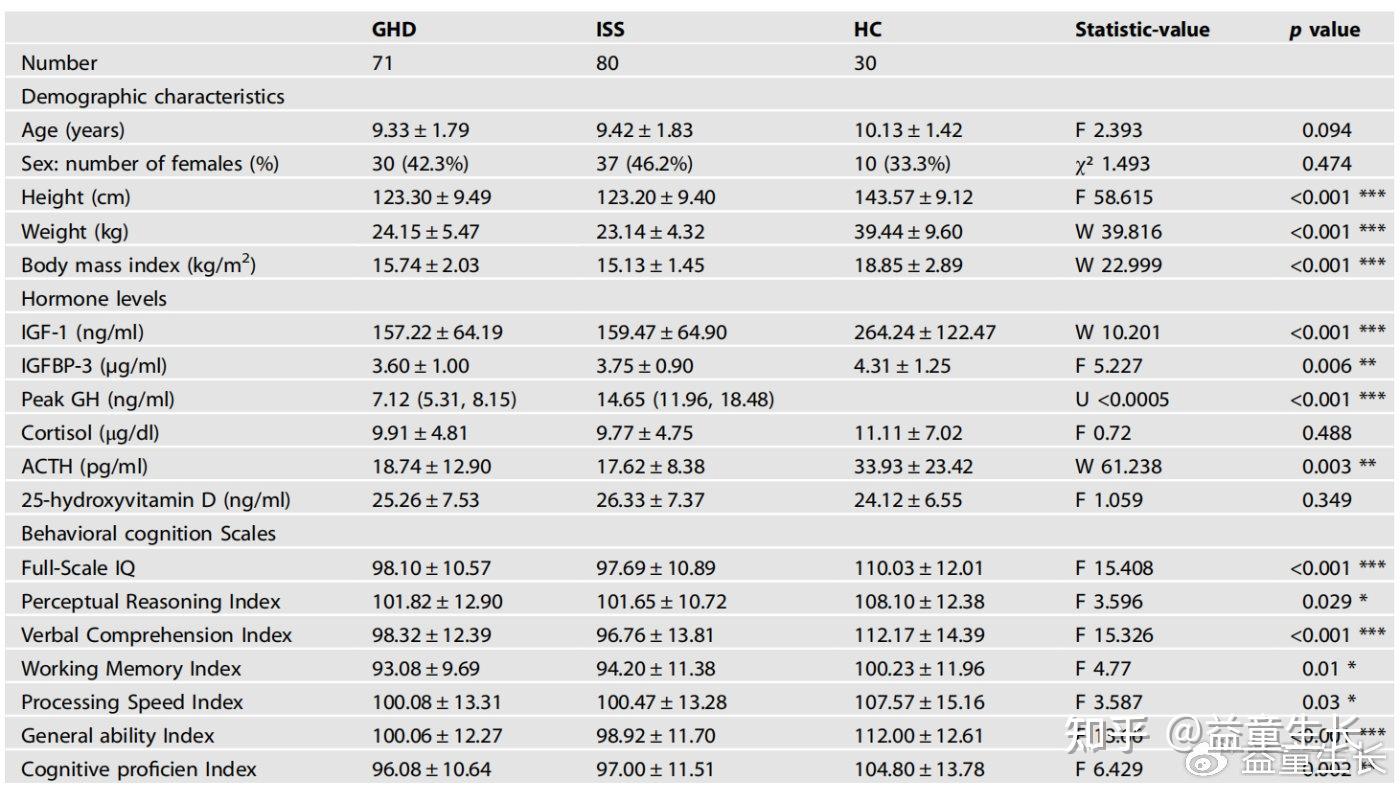Click the ISS column header
The image size is (1400, 791).
tap(609, 29)
